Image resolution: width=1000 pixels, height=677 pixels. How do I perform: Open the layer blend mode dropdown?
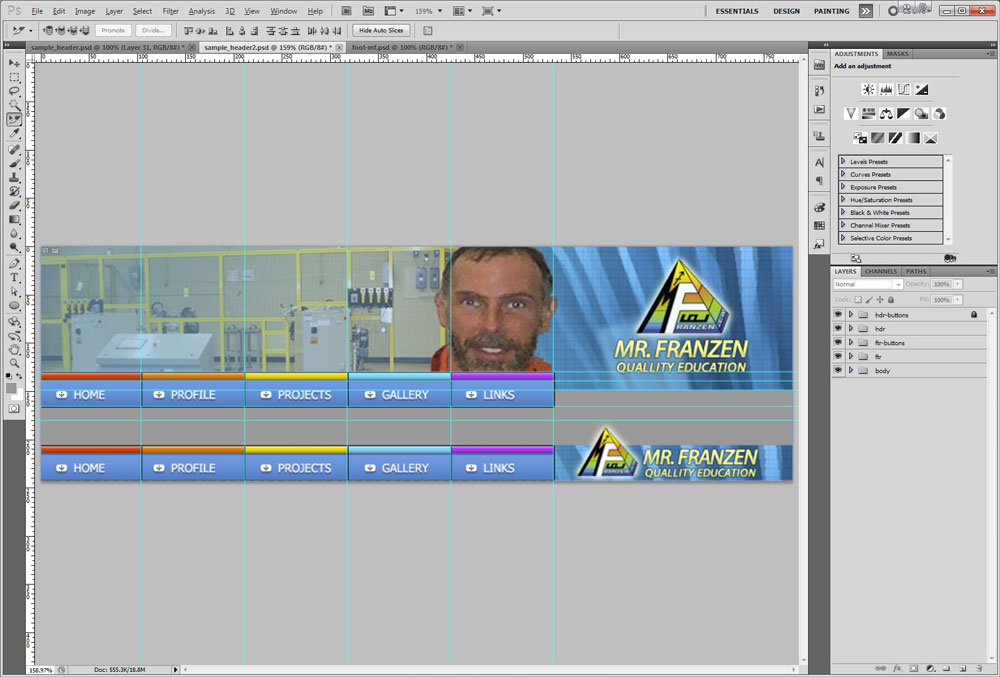[x=868, y=284]
